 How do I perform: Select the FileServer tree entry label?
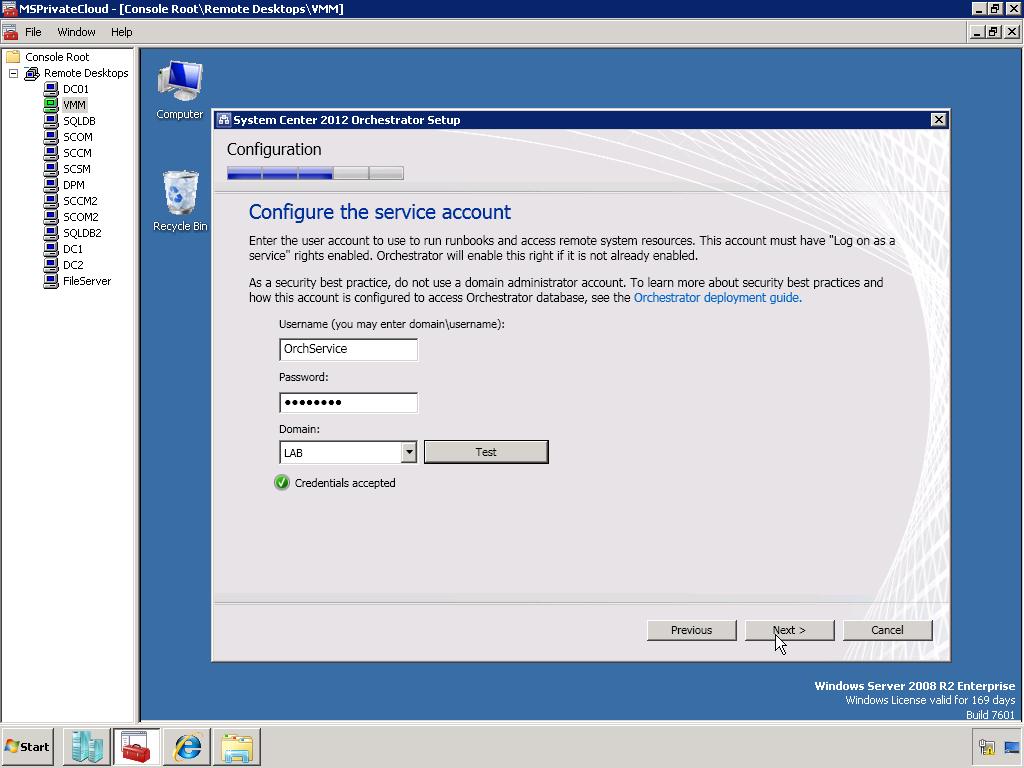(x=87, y=281)
